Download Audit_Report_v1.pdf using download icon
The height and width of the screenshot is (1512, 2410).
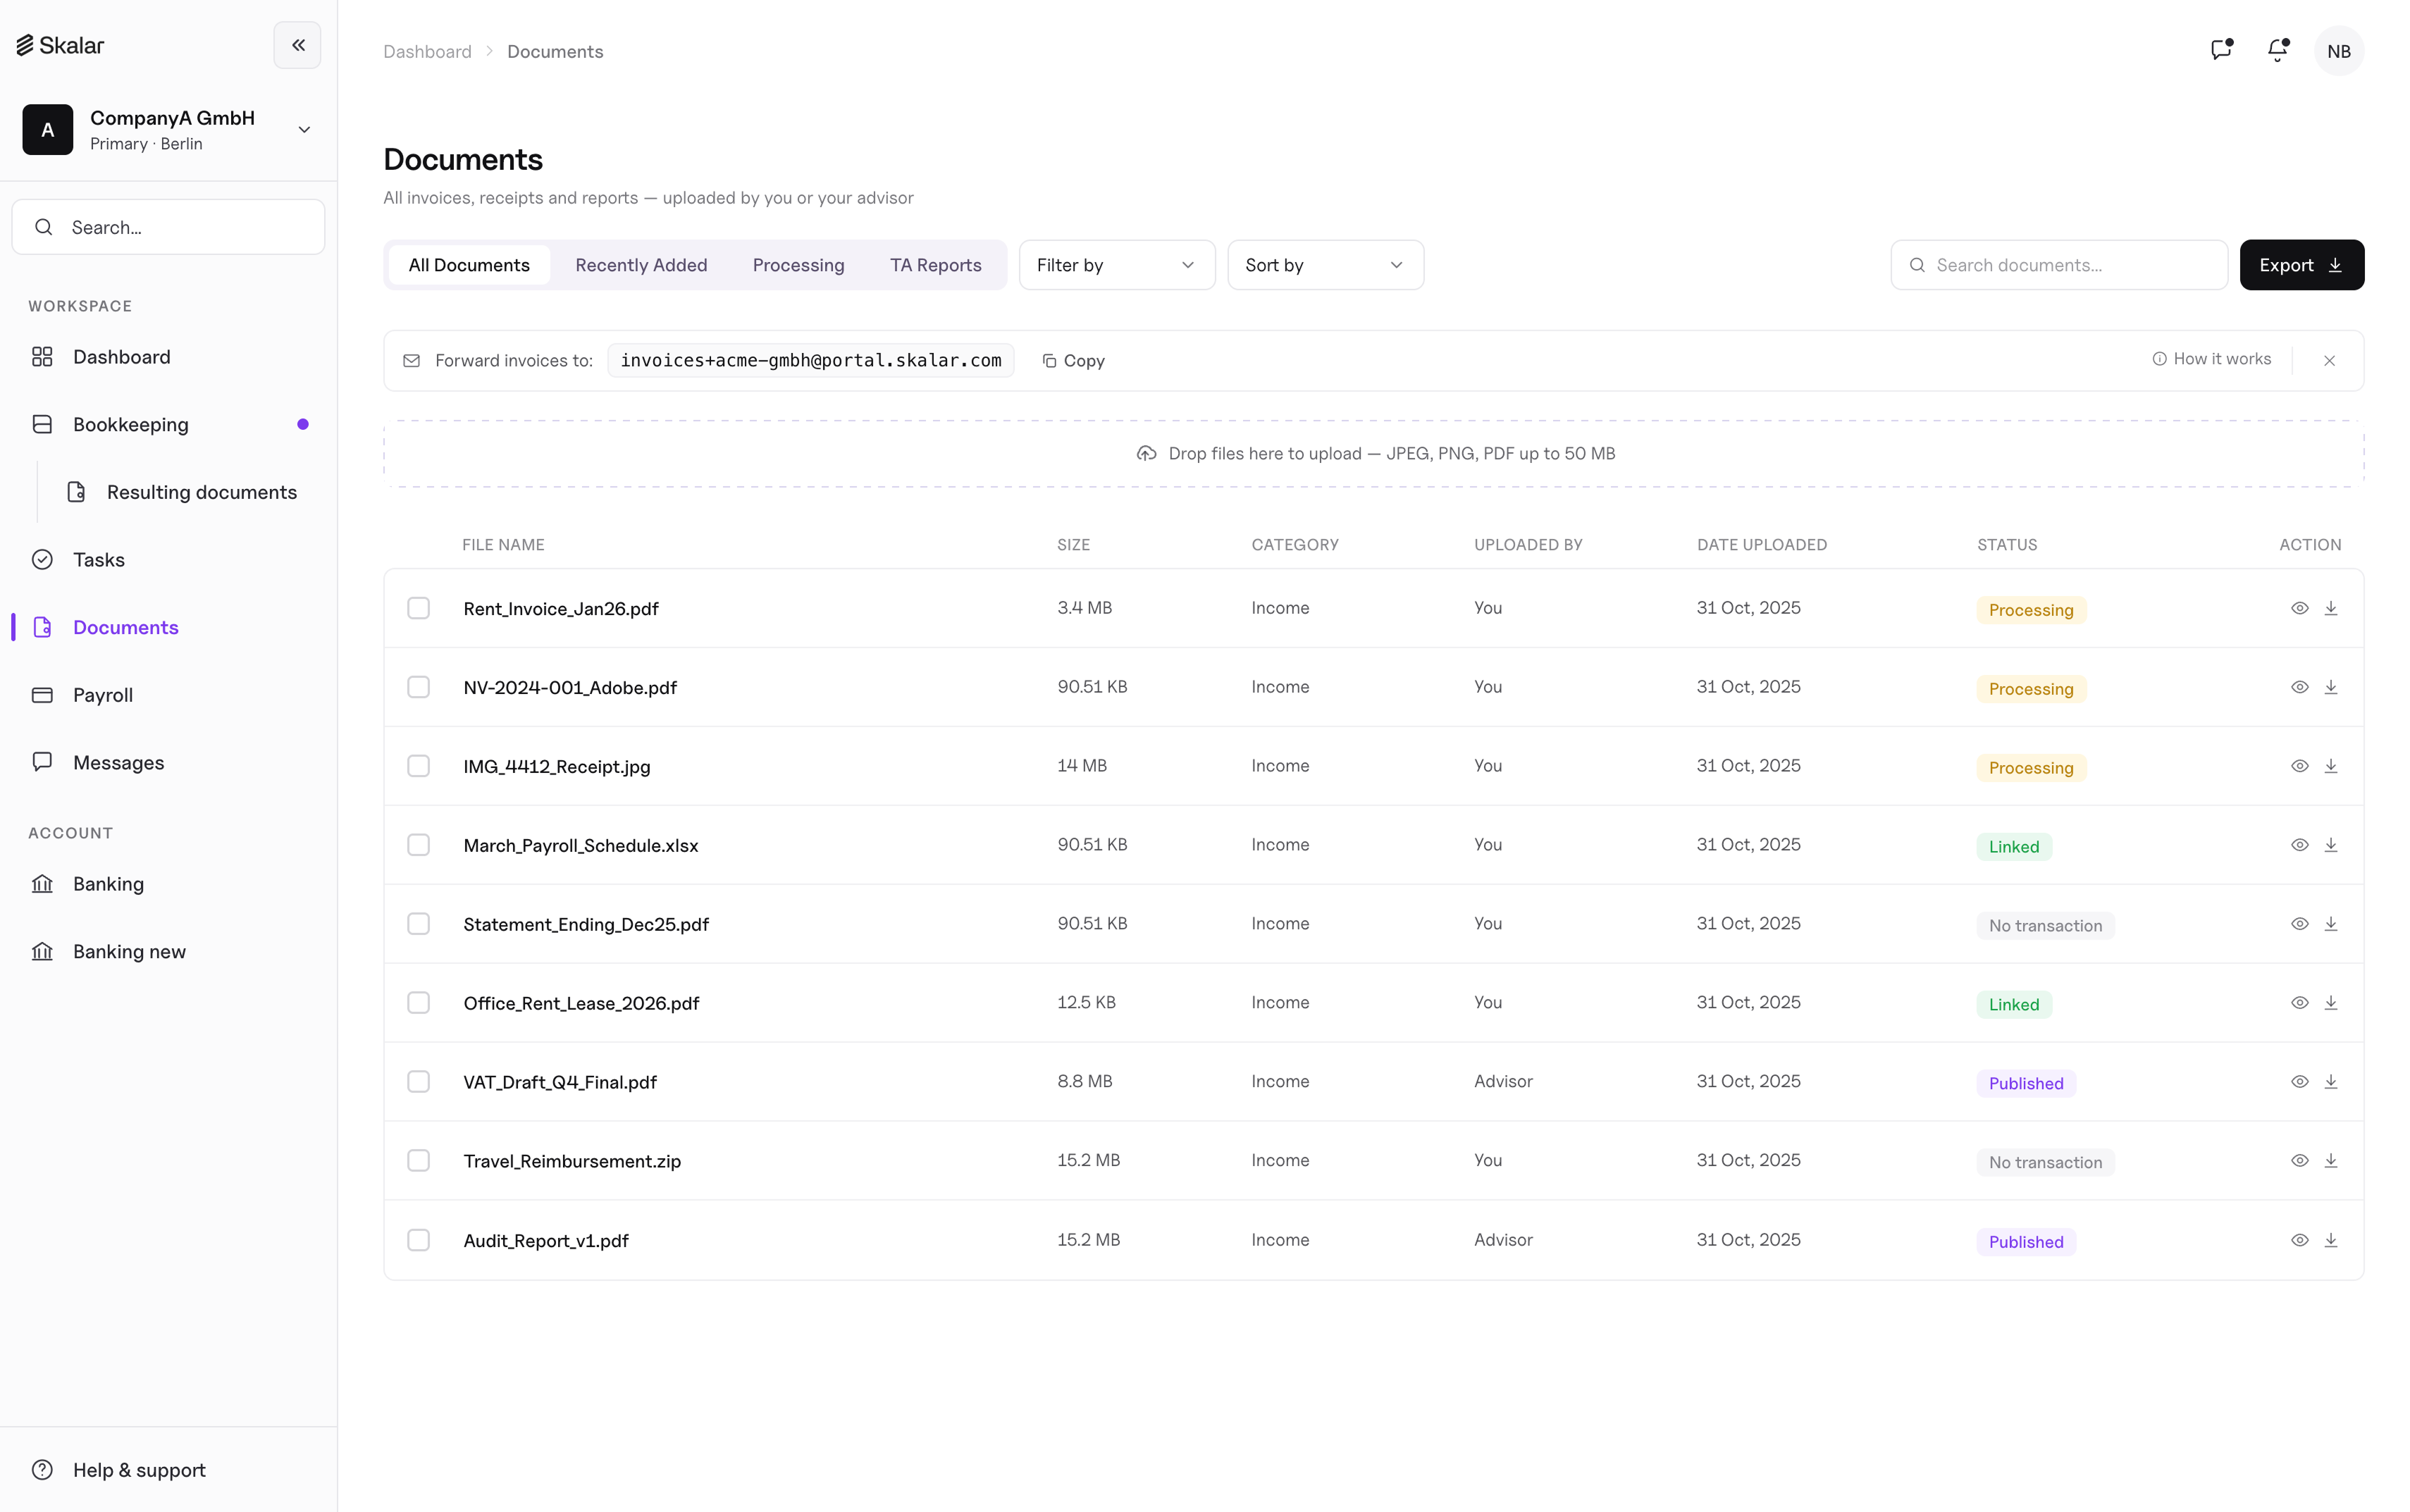point(2330,1240)
